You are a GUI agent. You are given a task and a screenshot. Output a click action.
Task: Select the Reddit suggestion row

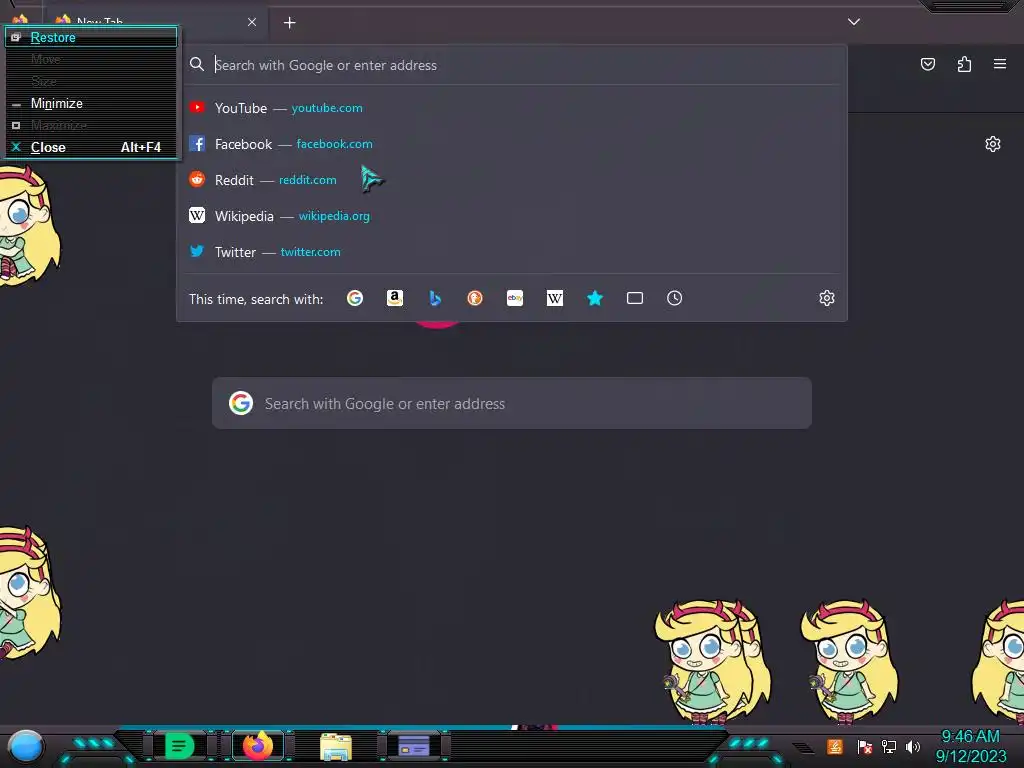coord(513,180)
